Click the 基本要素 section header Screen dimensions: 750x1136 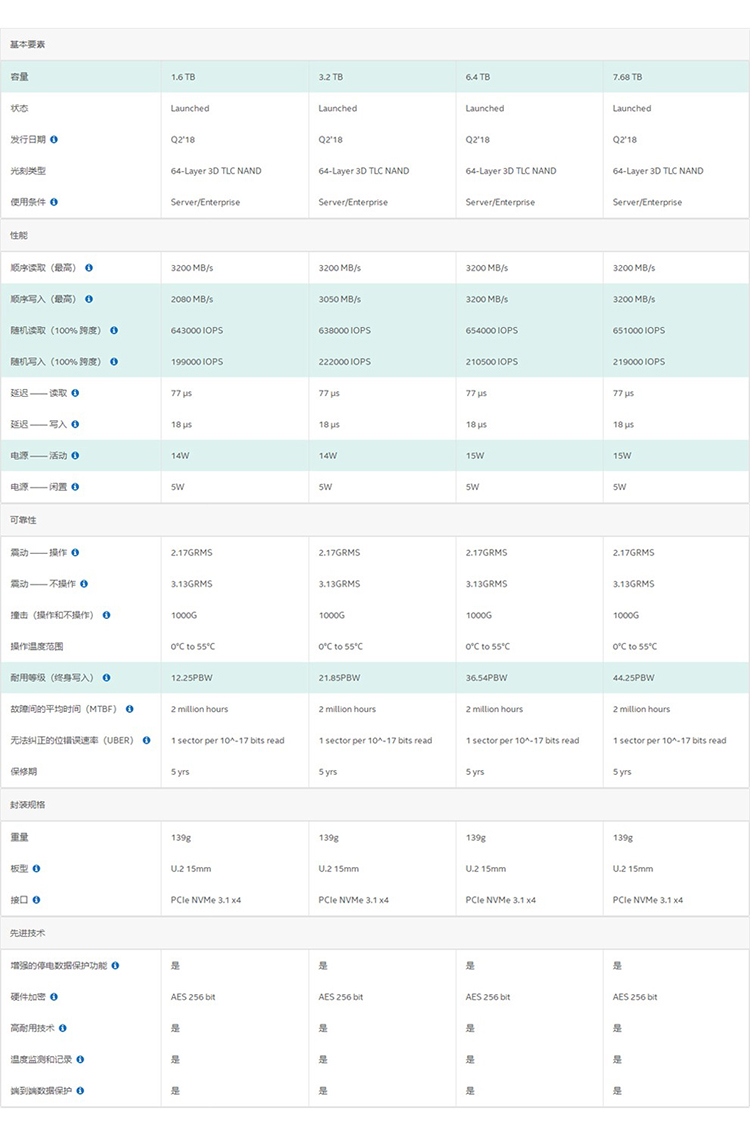pyautogui.click(x=375, y=44)
